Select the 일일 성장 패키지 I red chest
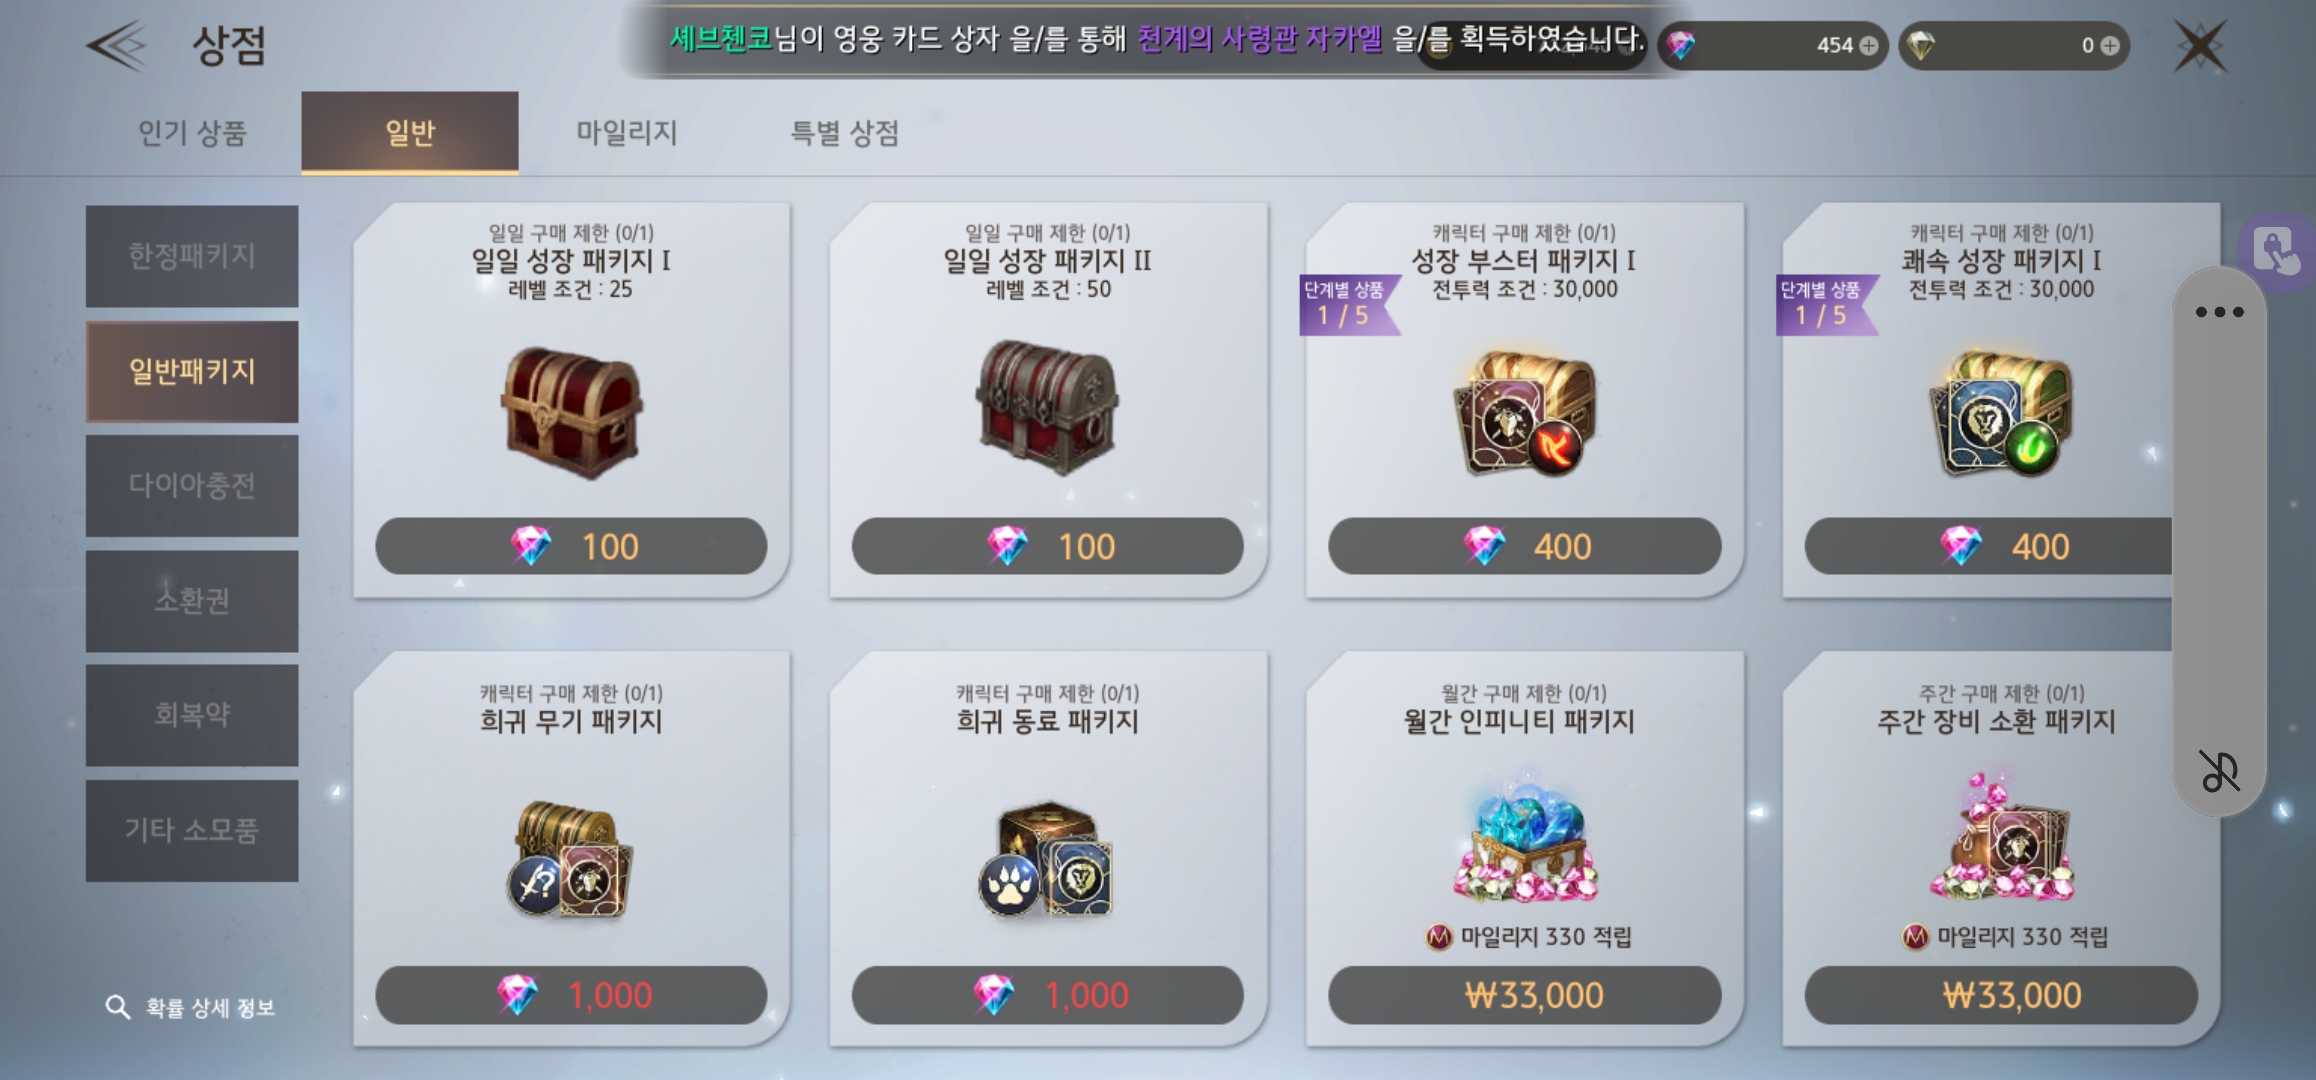Viewport: 2316px width, 1080px height. tap(571, 412)
